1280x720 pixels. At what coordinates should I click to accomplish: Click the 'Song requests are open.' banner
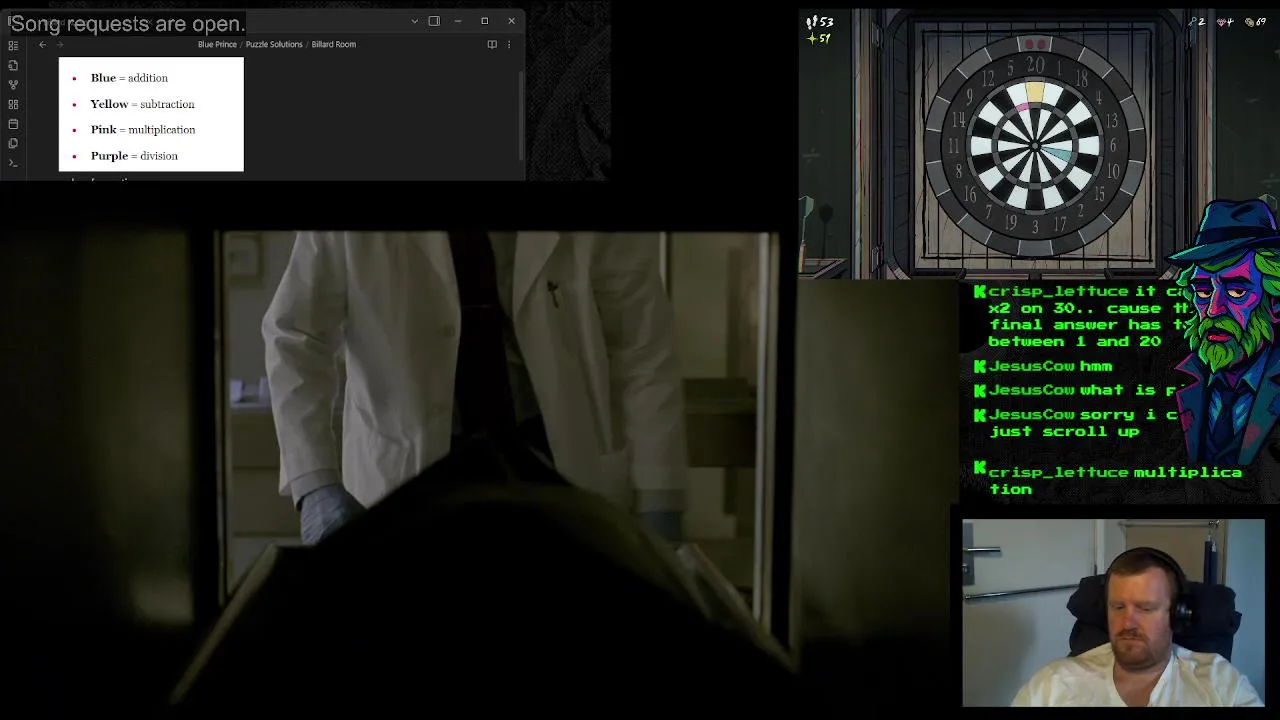point(127,24)
